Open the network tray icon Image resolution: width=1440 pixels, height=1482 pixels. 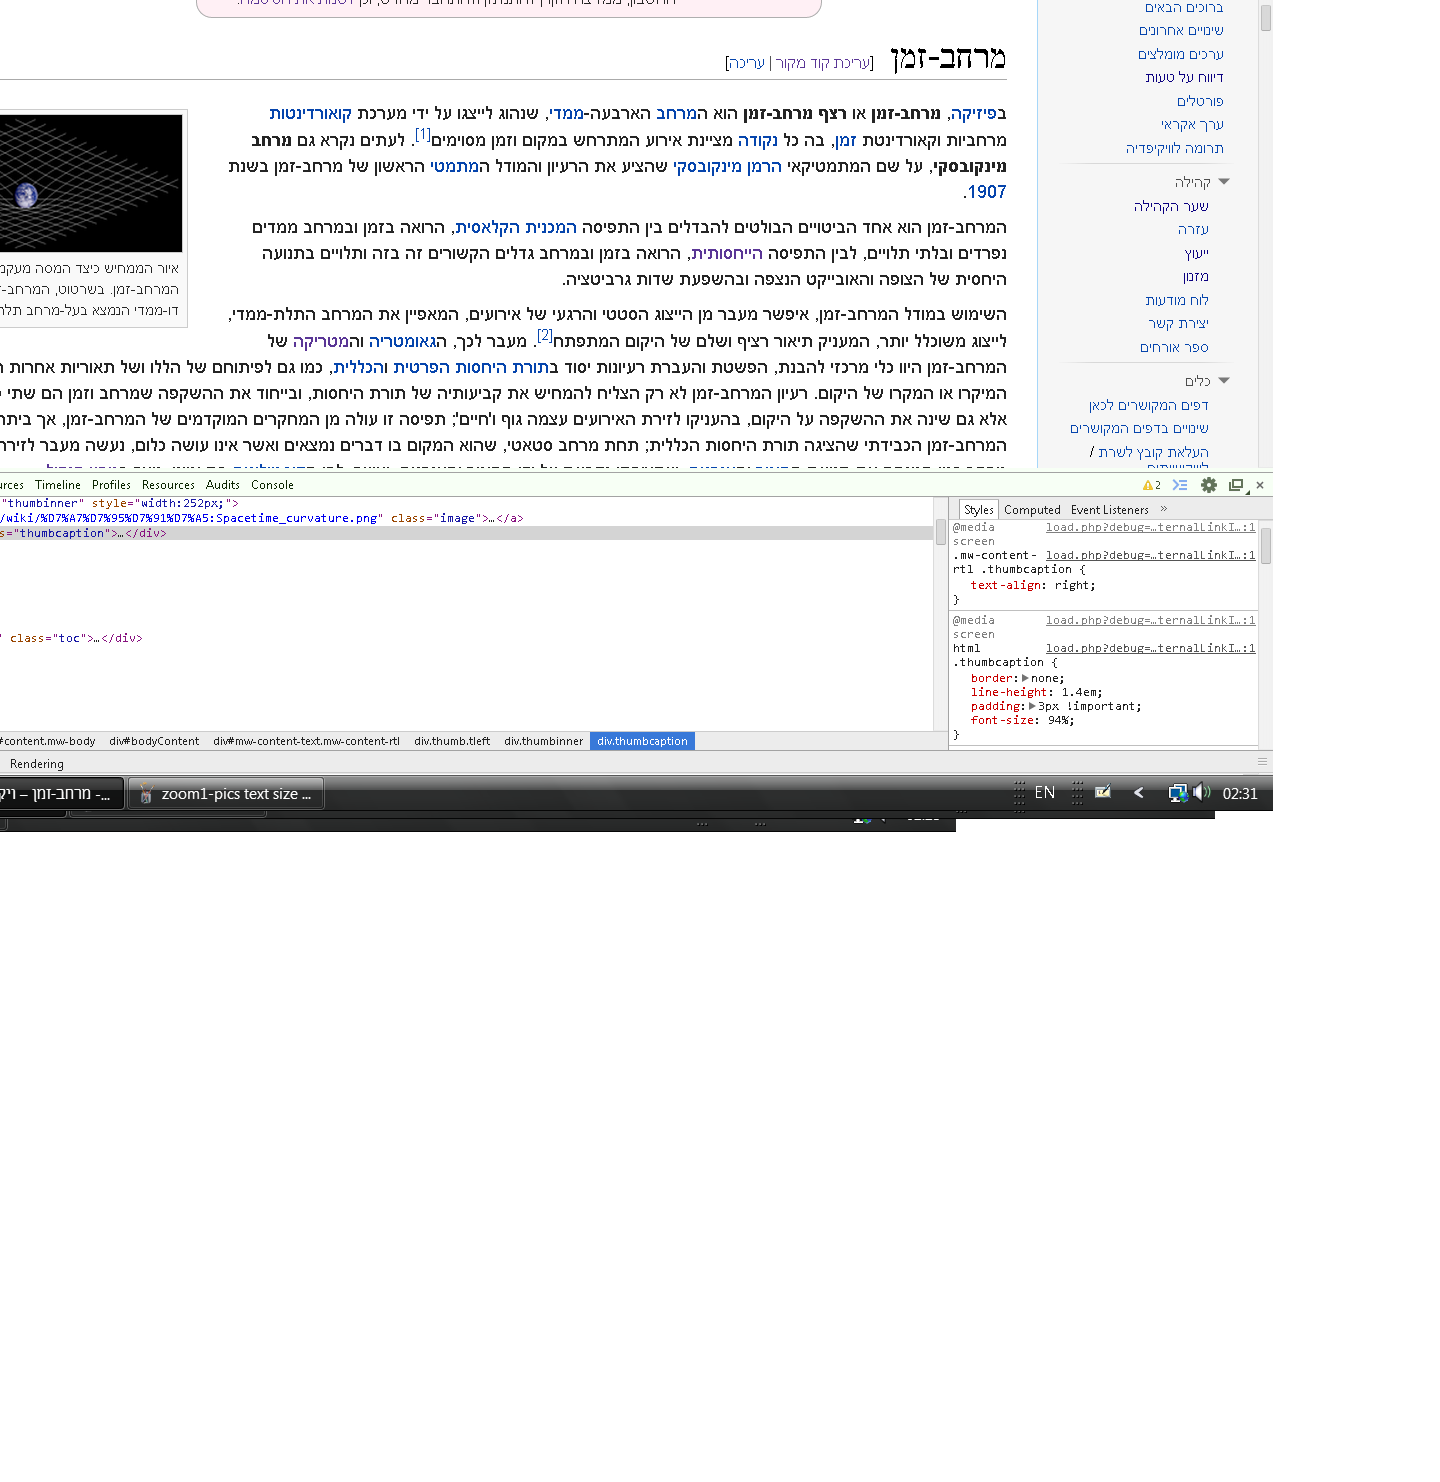point(1178,793)
